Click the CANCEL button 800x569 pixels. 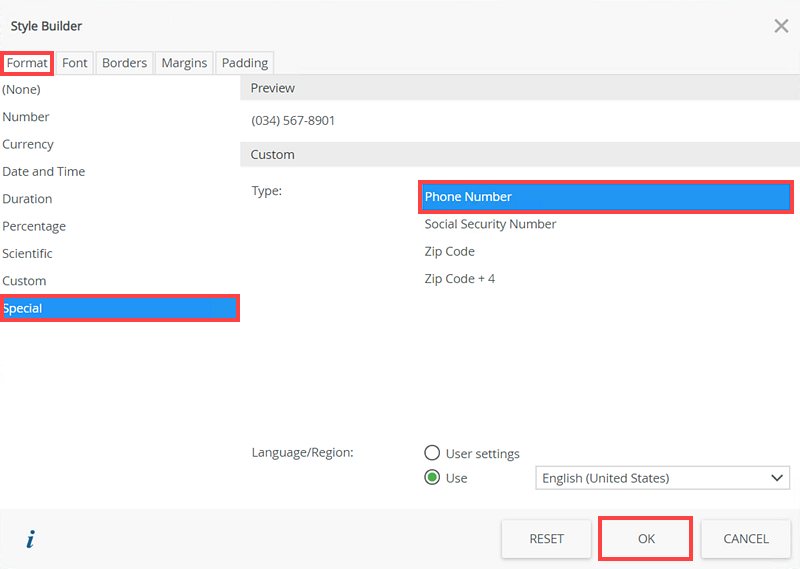[746, 538]
